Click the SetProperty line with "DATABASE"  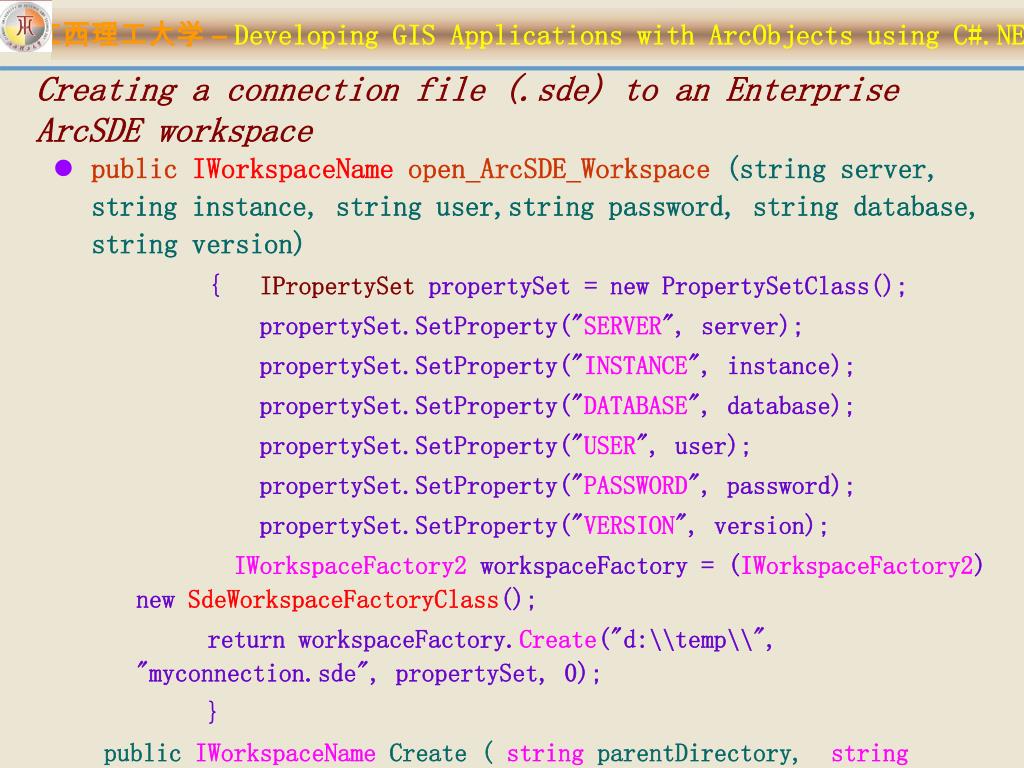556,406
